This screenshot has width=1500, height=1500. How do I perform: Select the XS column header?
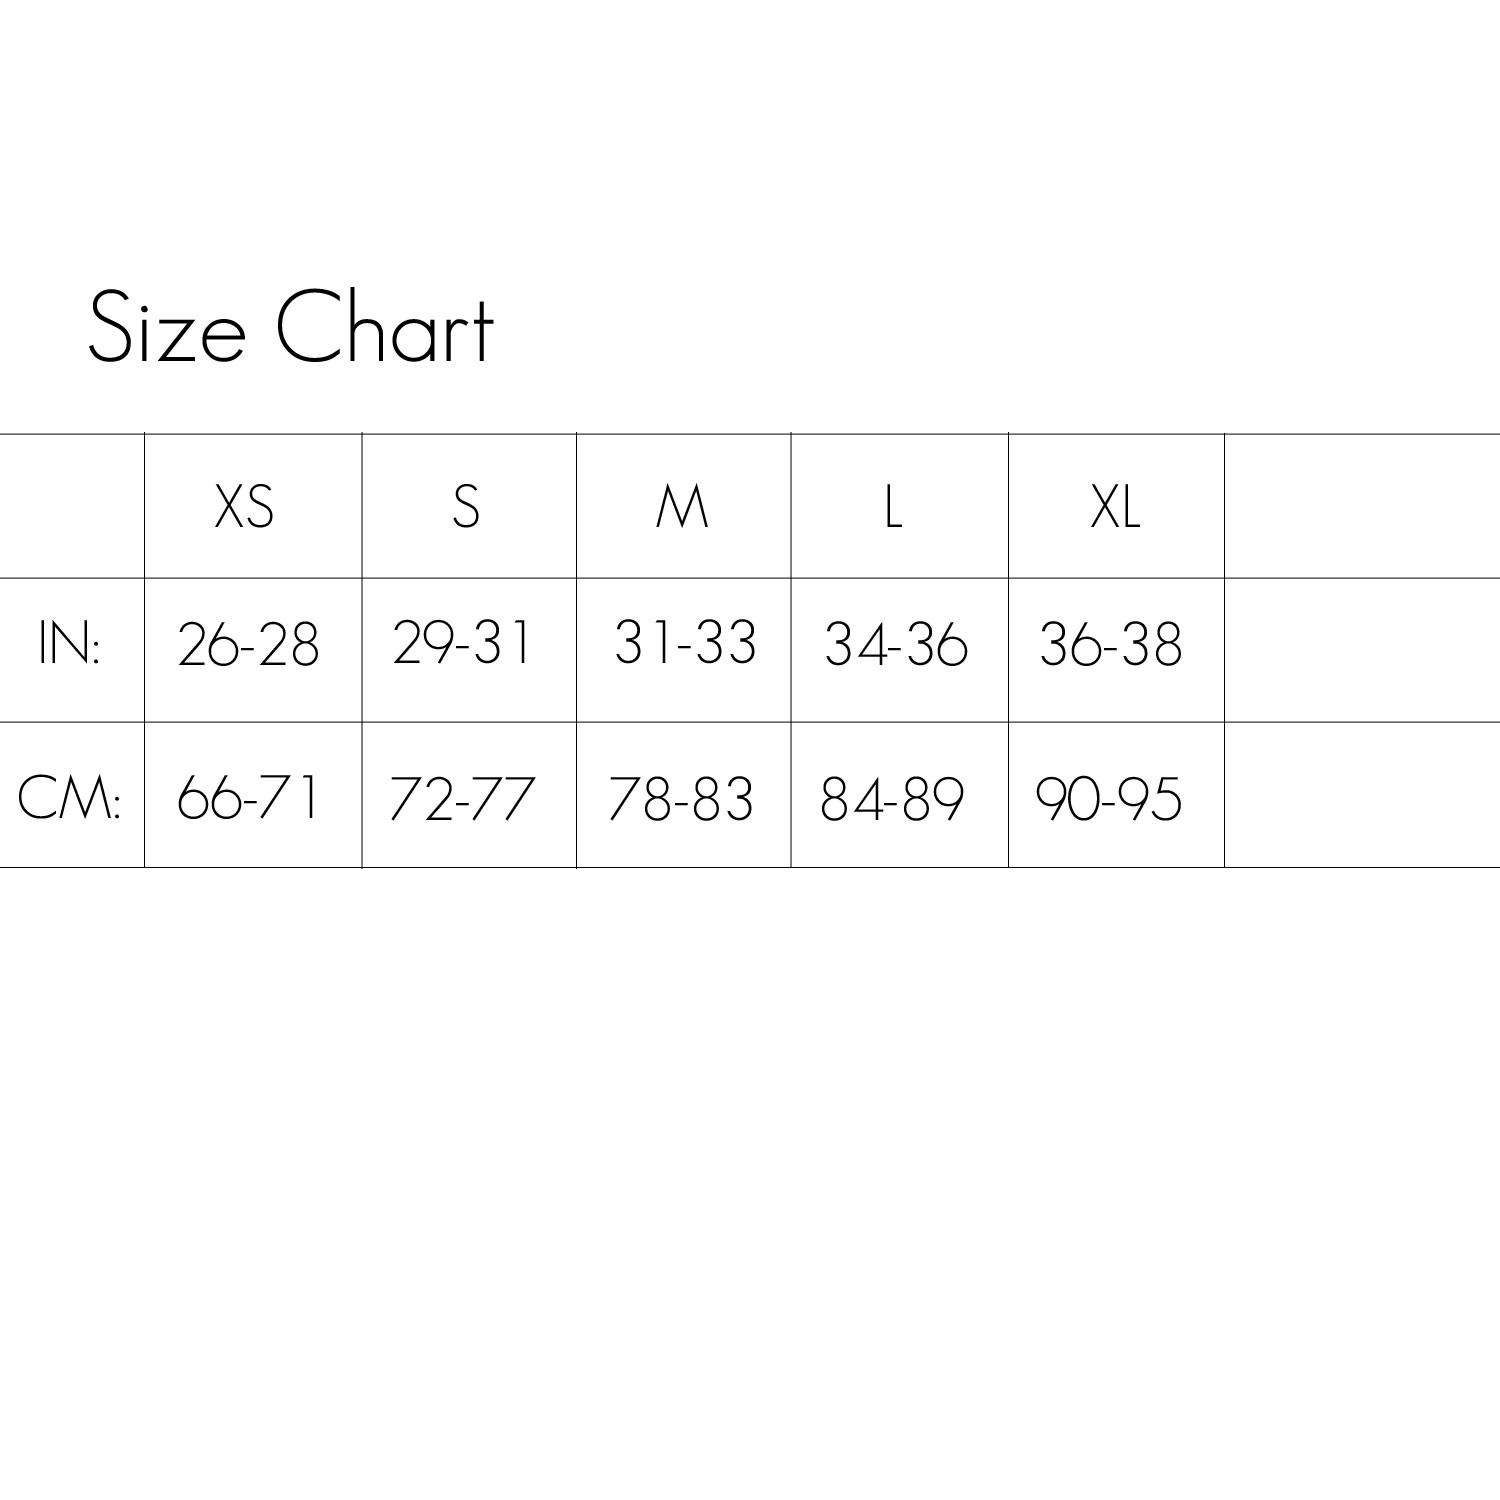[244, 506]
